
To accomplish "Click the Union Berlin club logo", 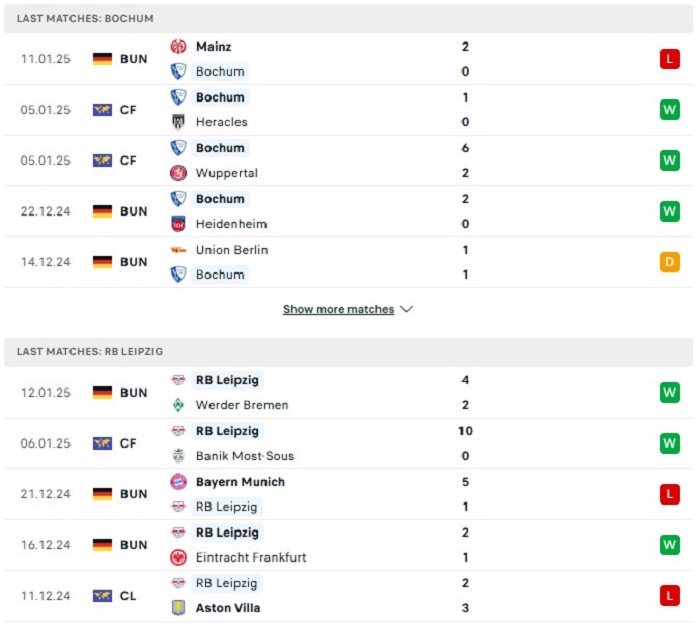I will [x=178, y=250].
